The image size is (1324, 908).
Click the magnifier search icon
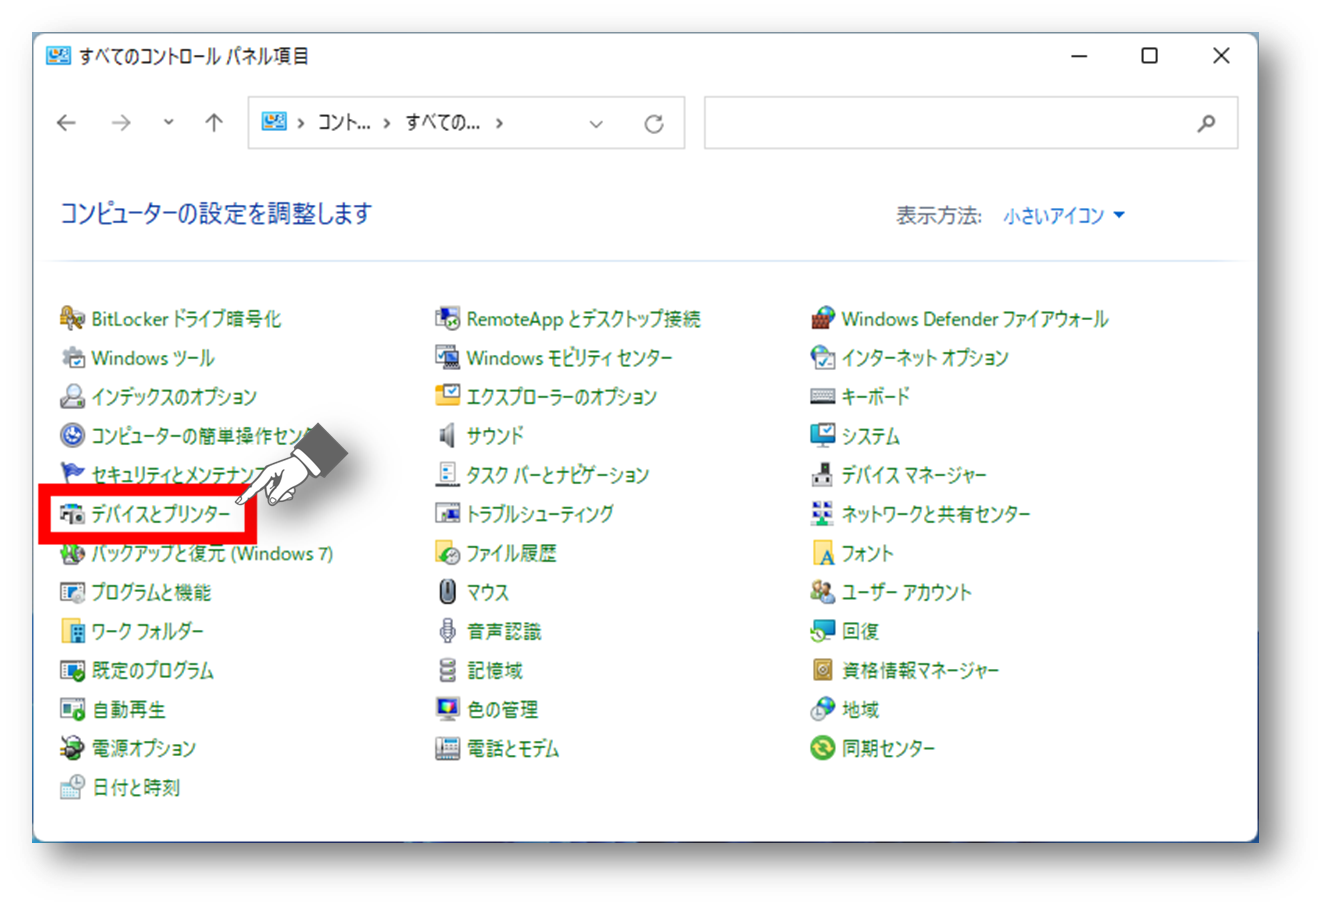pos(1207,123)
